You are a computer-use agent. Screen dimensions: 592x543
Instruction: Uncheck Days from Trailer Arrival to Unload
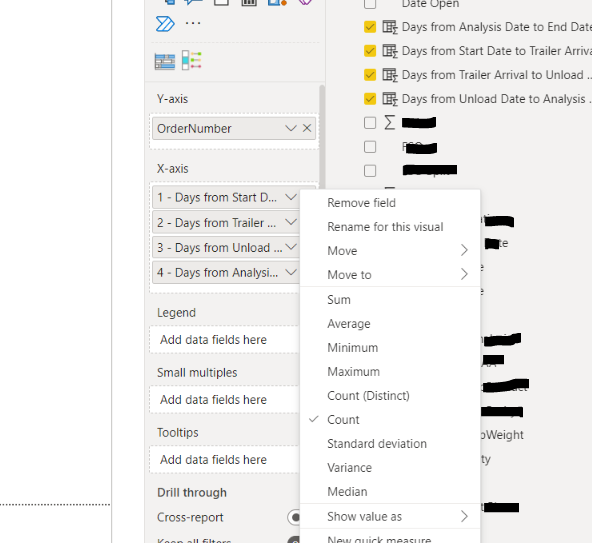pos(370,75)
